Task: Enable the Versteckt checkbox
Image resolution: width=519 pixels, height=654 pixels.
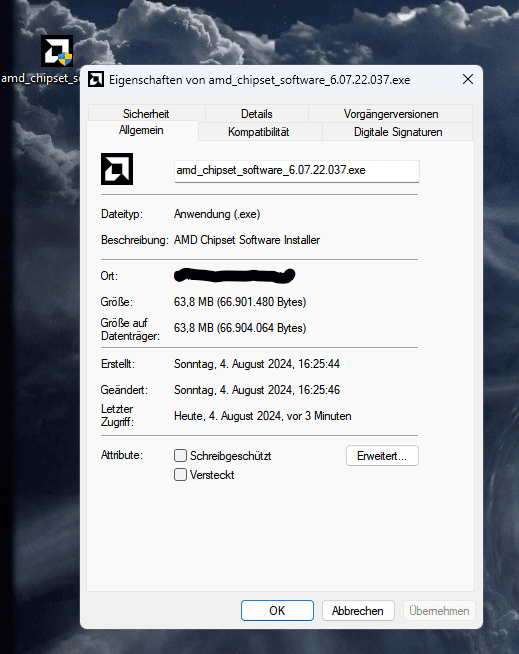Action: [x=180, y=475]
